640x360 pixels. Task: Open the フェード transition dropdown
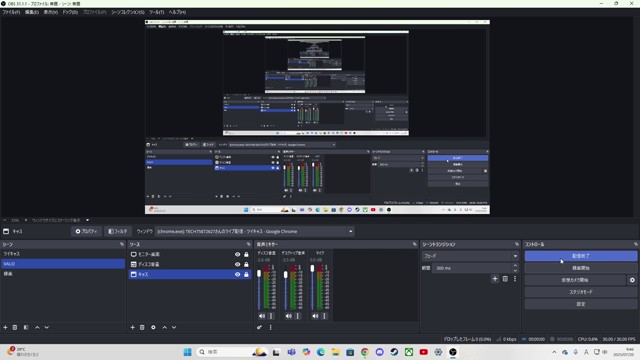(x=470, y=256)
